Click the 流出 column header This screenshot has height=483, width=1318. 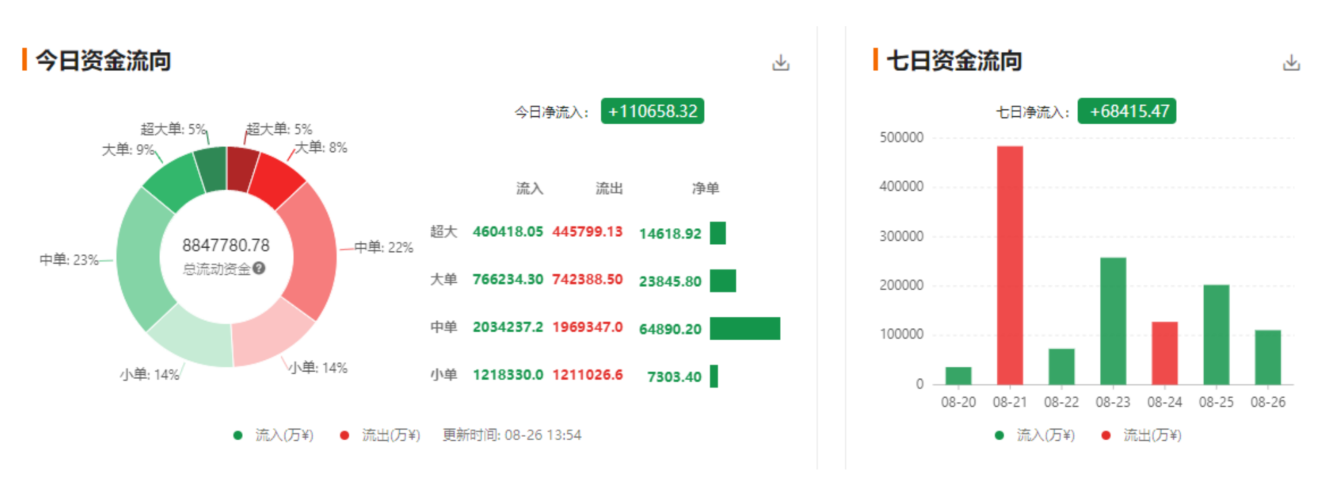[609, 188]
